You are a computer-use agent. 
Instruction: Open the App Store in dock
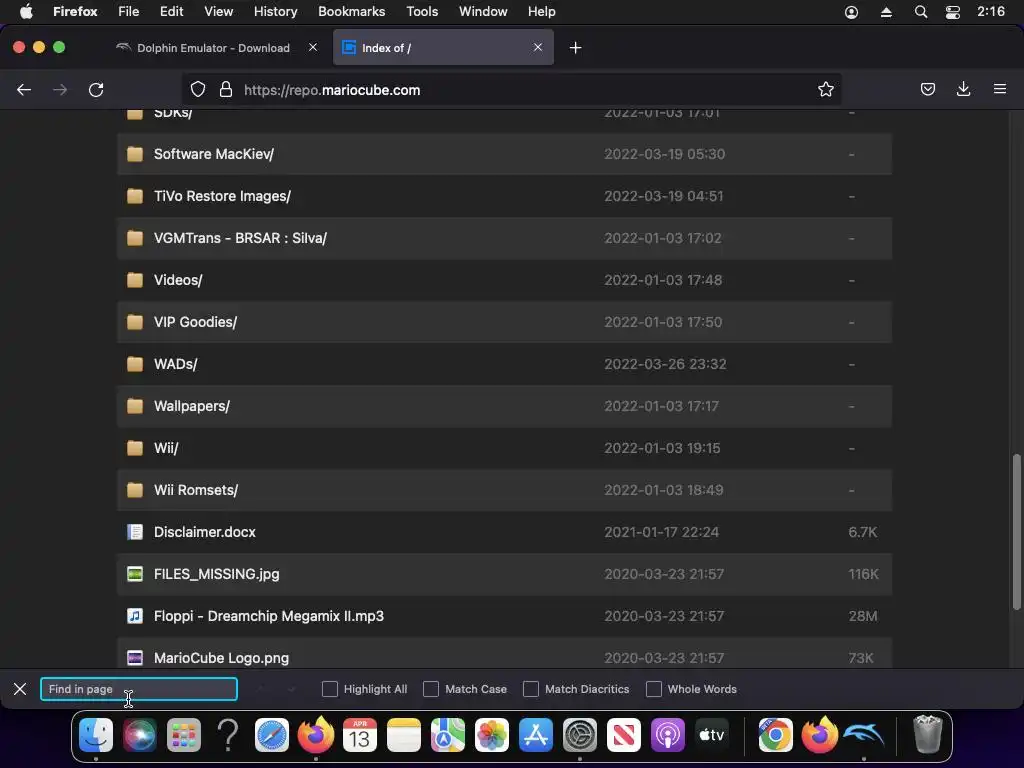pyautogui.click(x=536, y=735)
